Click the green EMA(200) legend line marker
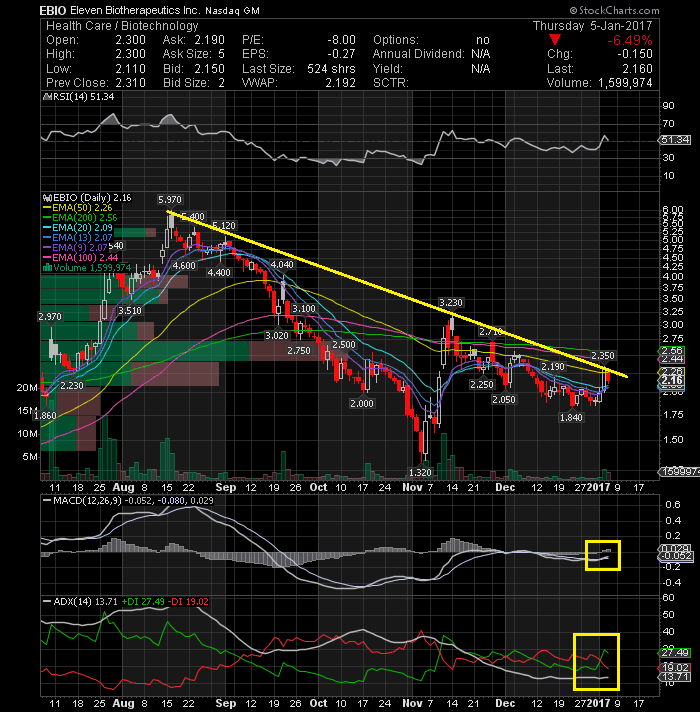The height and width of the screenshot is (712, 700). click(x=47, y=218)
